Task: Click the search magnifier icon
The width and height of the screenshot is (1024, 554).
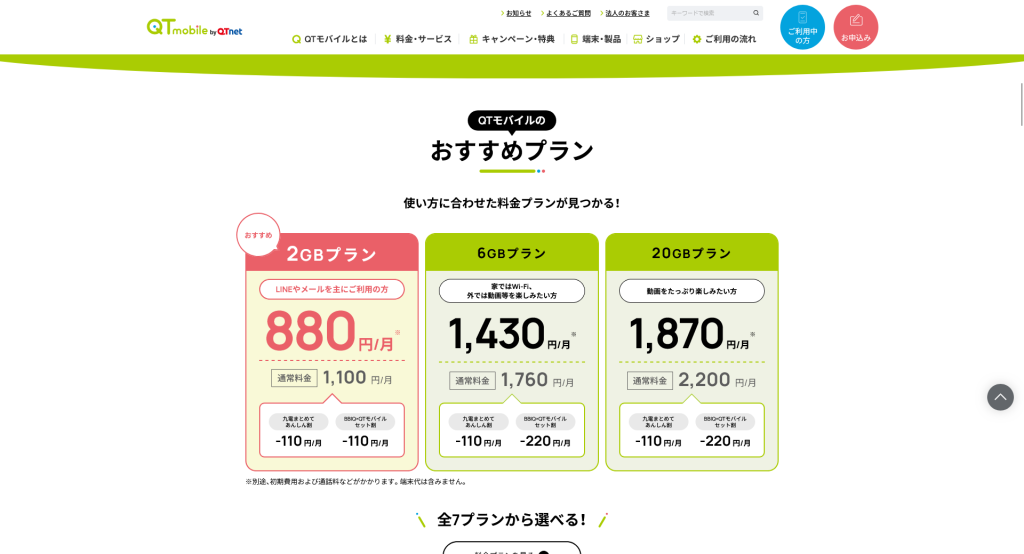Action: point(756,13)
